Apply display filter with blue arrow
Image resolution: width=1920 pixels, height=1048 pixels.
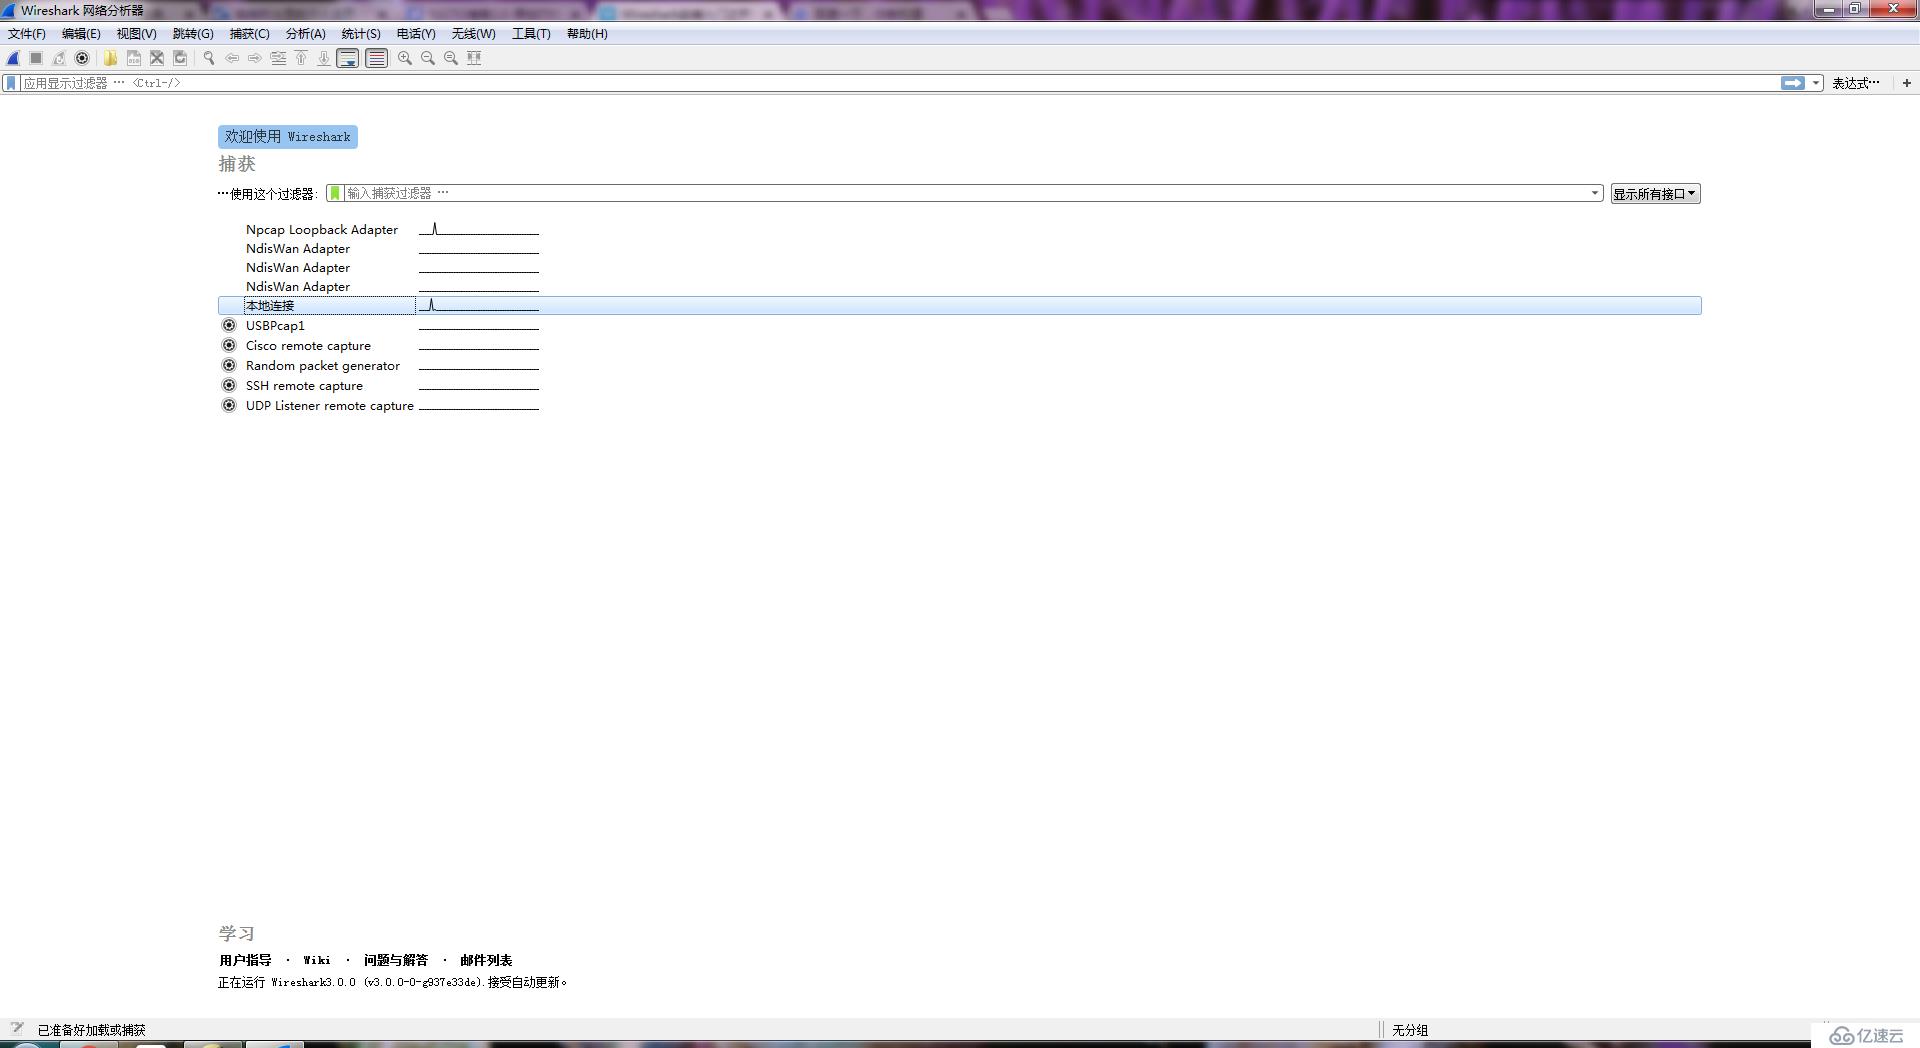click(1793, 83)
